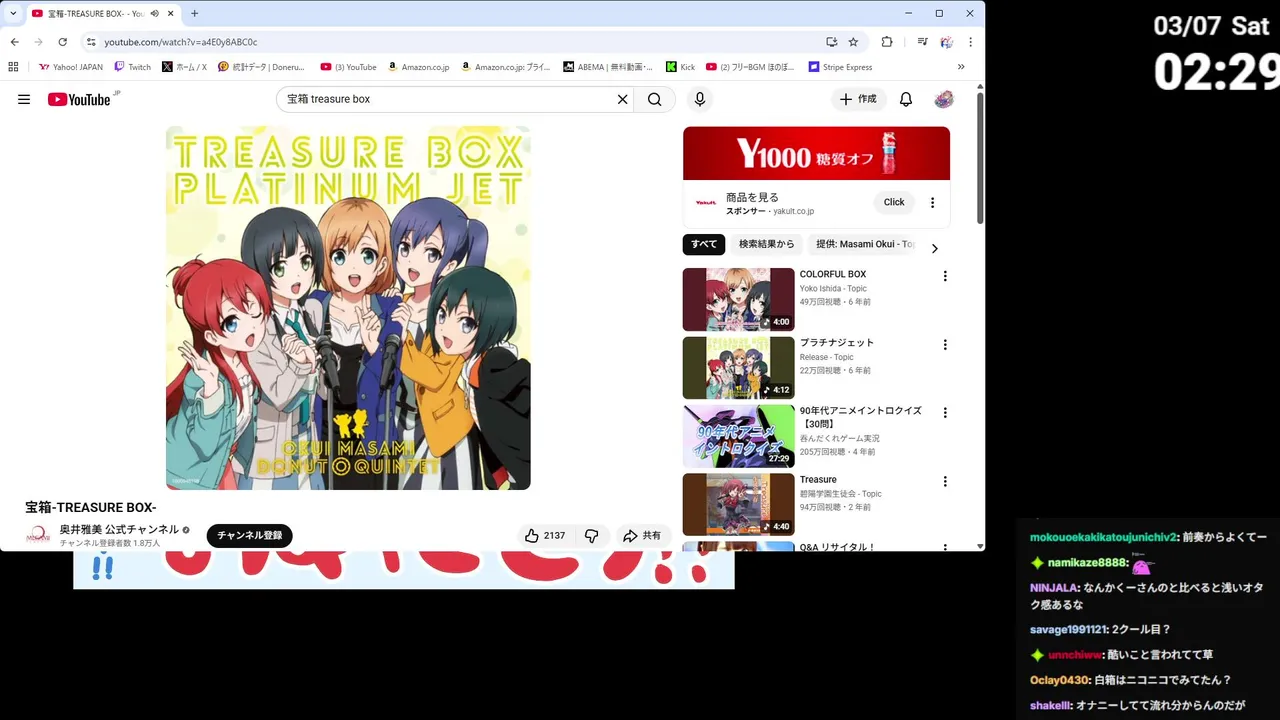Click the Yakult ad Click button
The width and height of the screenshot is (1280, 720).
894,202
